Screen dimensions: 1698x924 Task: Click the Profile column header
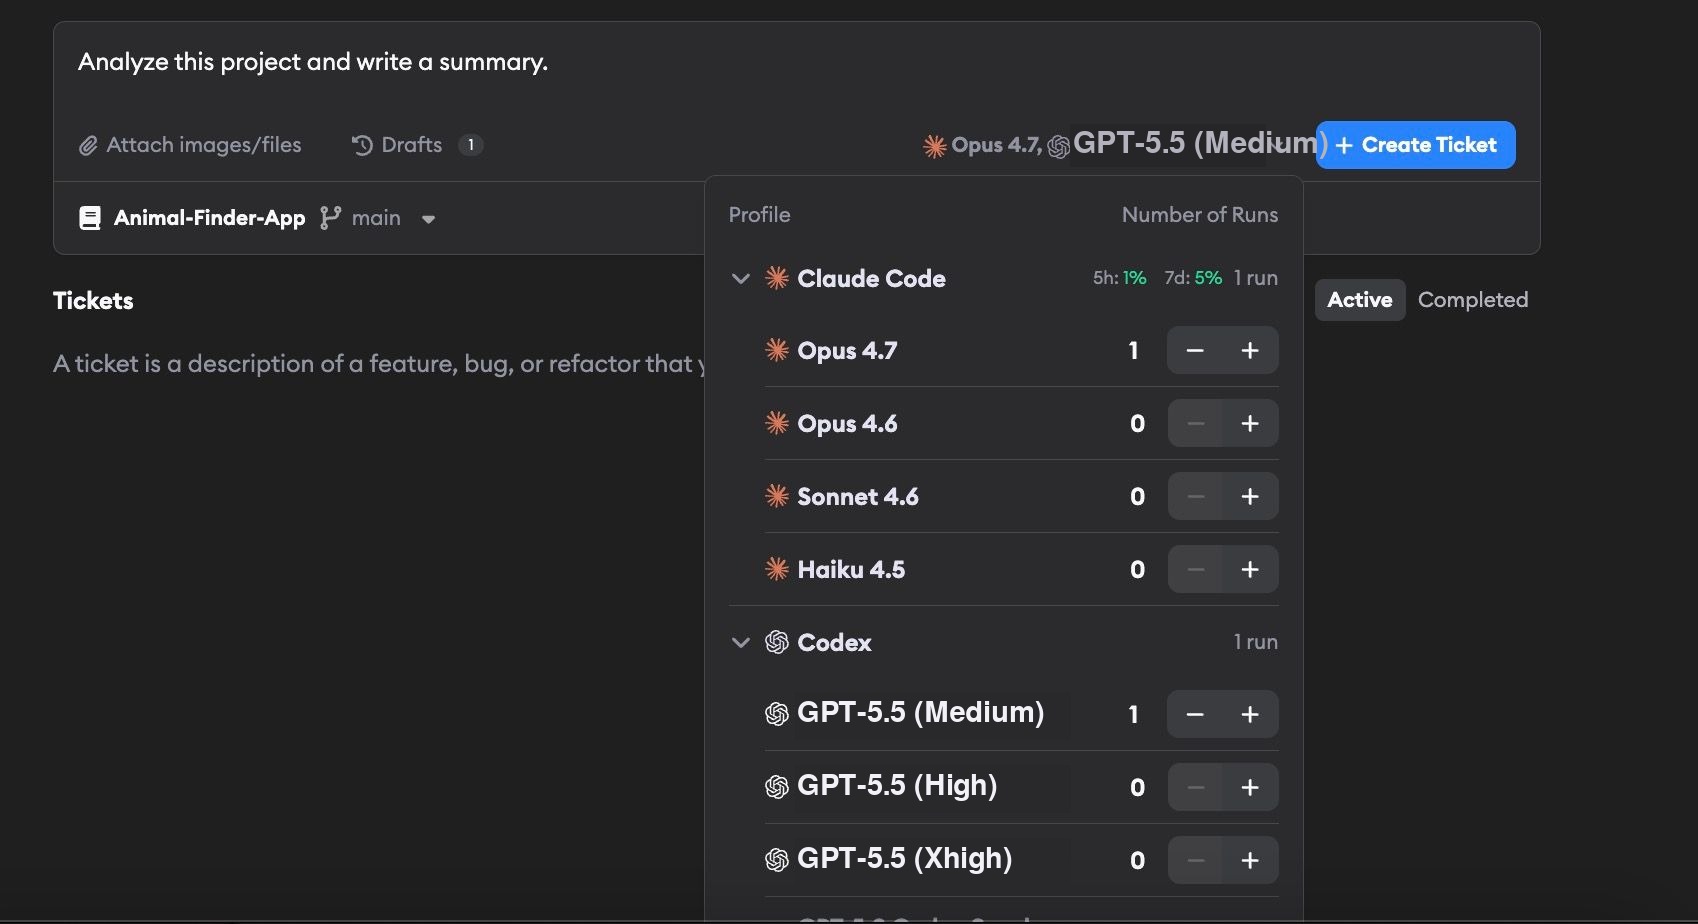click(759, 215)
